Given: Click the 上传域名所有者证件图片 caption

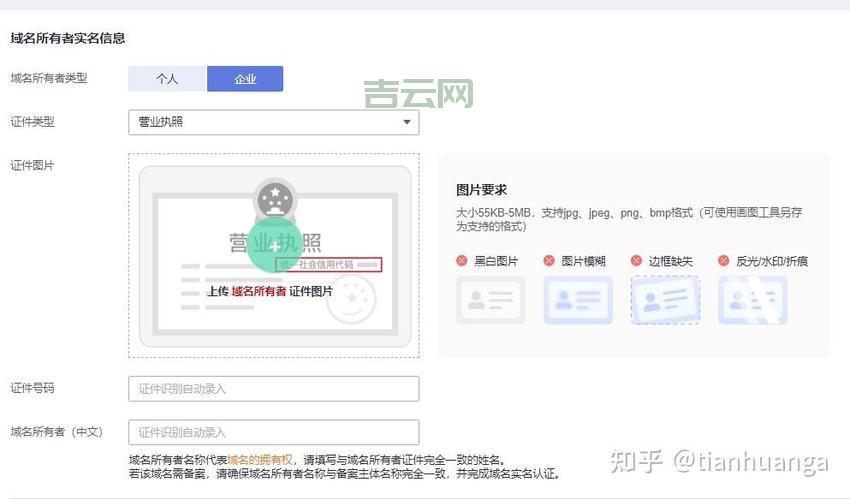Looking at the screenshot, I should (269, 291).
